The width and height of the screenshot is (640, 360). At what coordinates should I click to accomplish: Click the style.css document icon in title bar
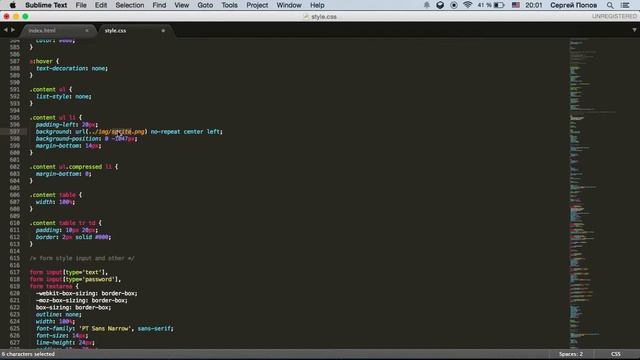[x=306, y=17]
